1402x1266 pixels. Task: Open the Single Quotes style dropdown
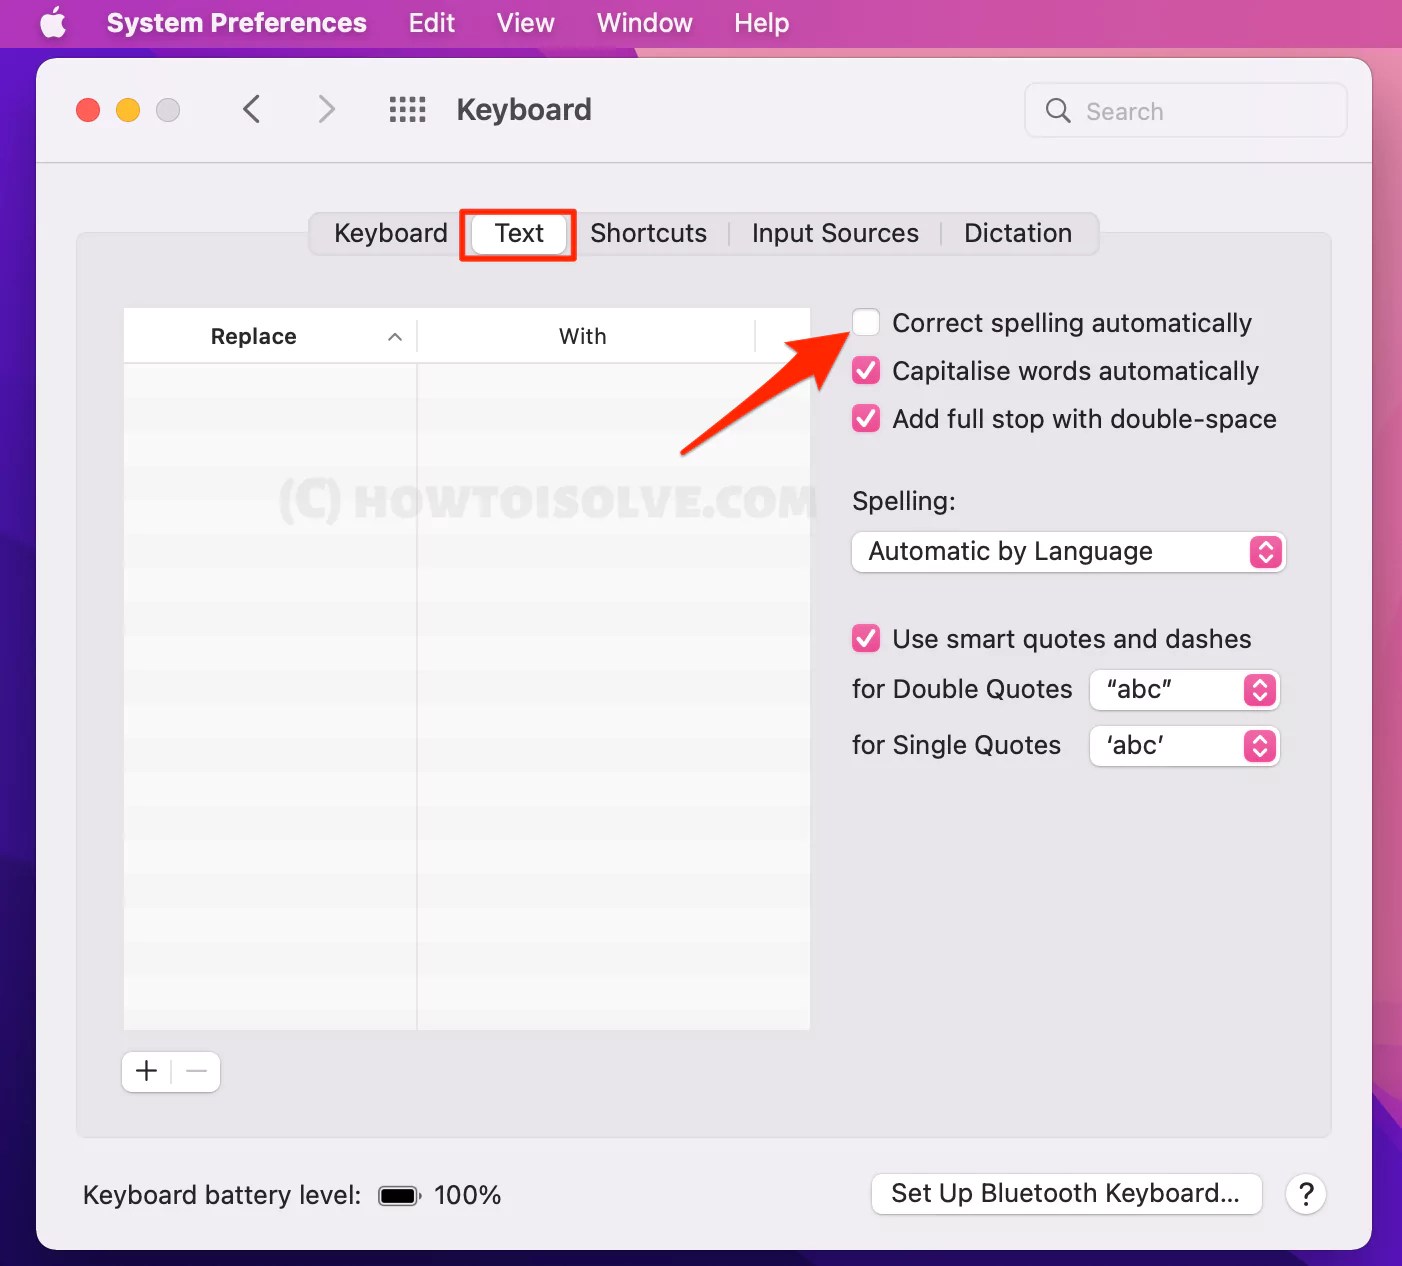(1184, 745)
